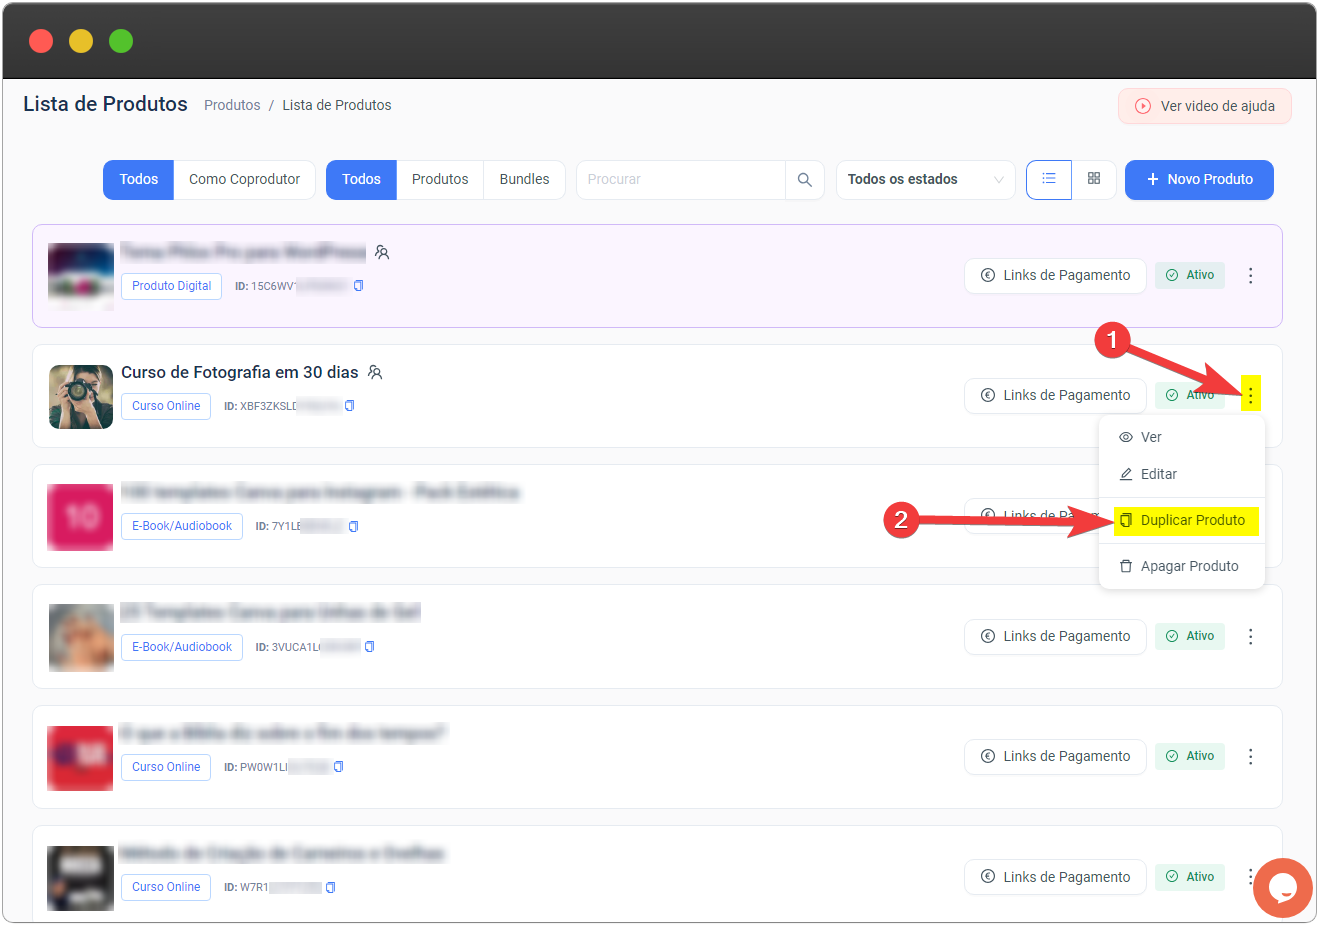Click the Novo Produto button
Image resolution: width=1319 pixels, height=925 pixels.
[1198, 180]
